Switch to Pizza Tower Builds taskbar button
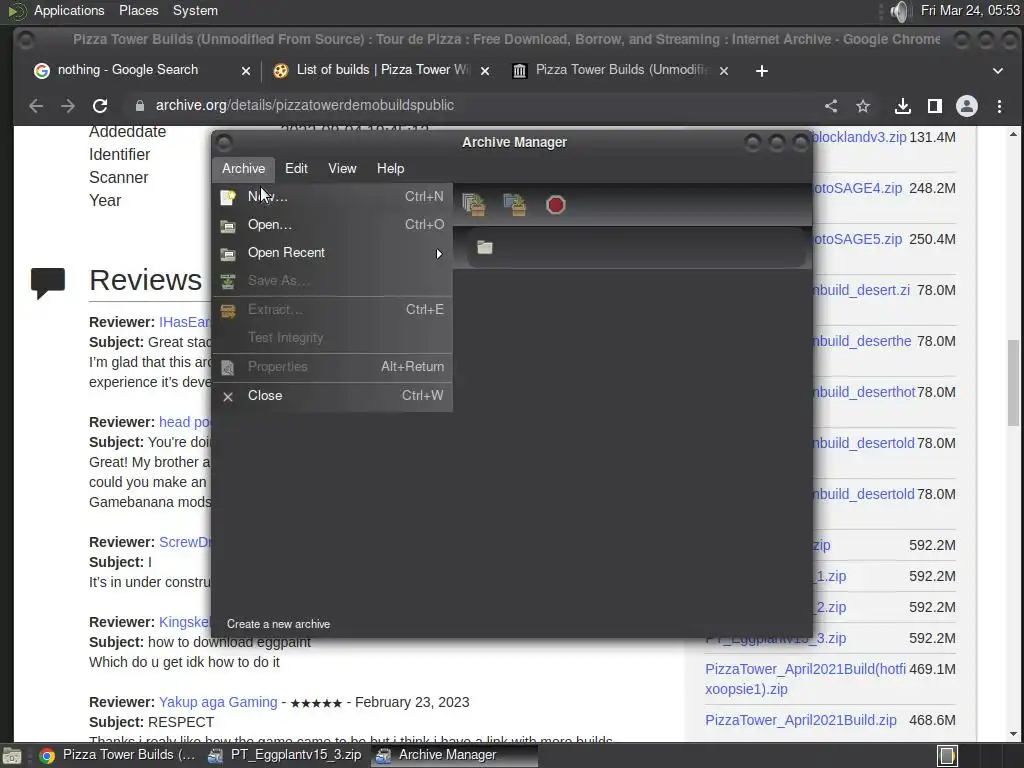 click(x=118, y=755)
